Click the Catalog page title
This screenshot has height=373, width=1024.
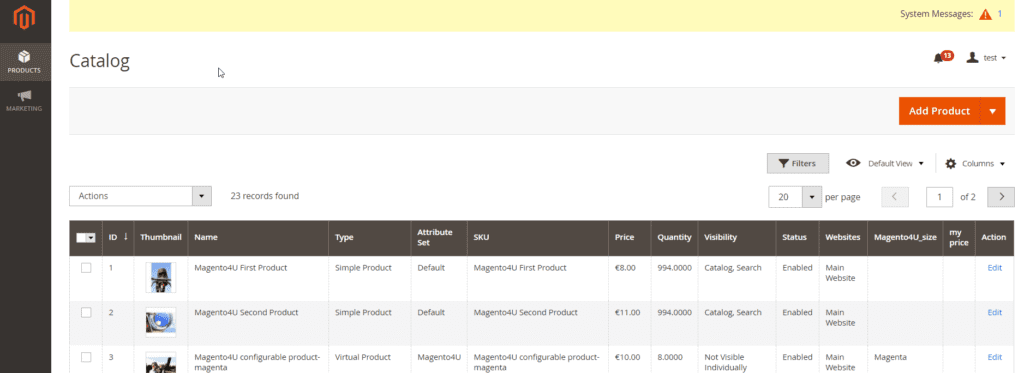[x=99, y=61]
